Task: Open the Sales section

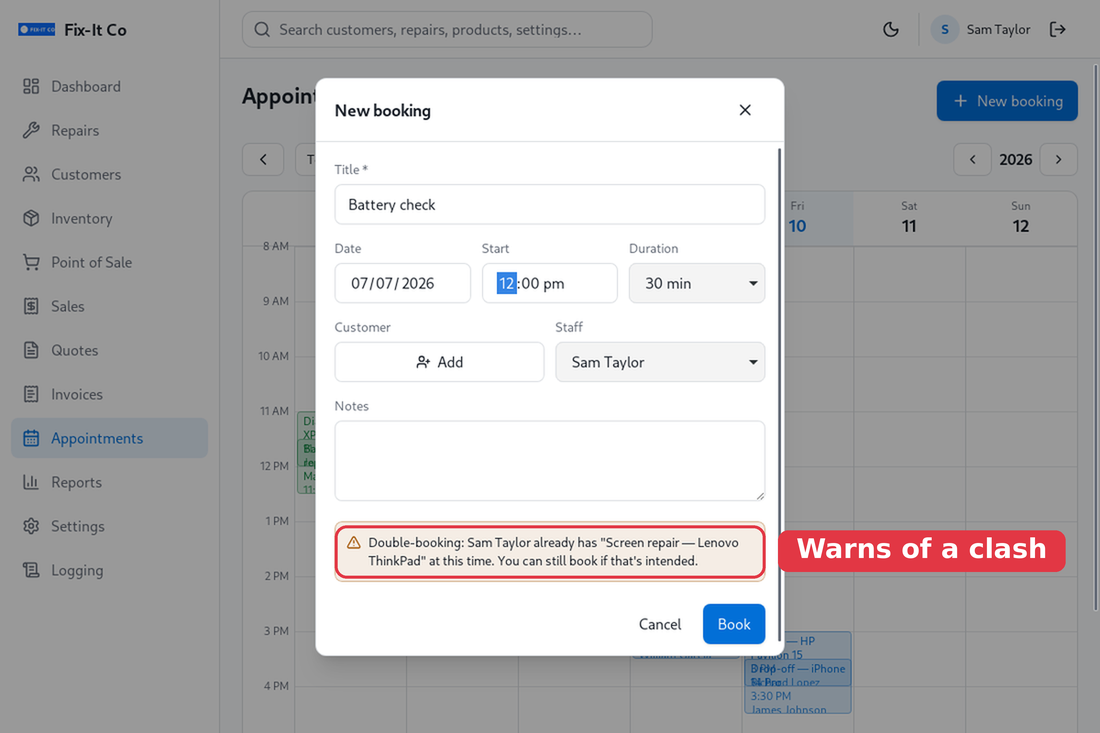Action: pos(109,307)
